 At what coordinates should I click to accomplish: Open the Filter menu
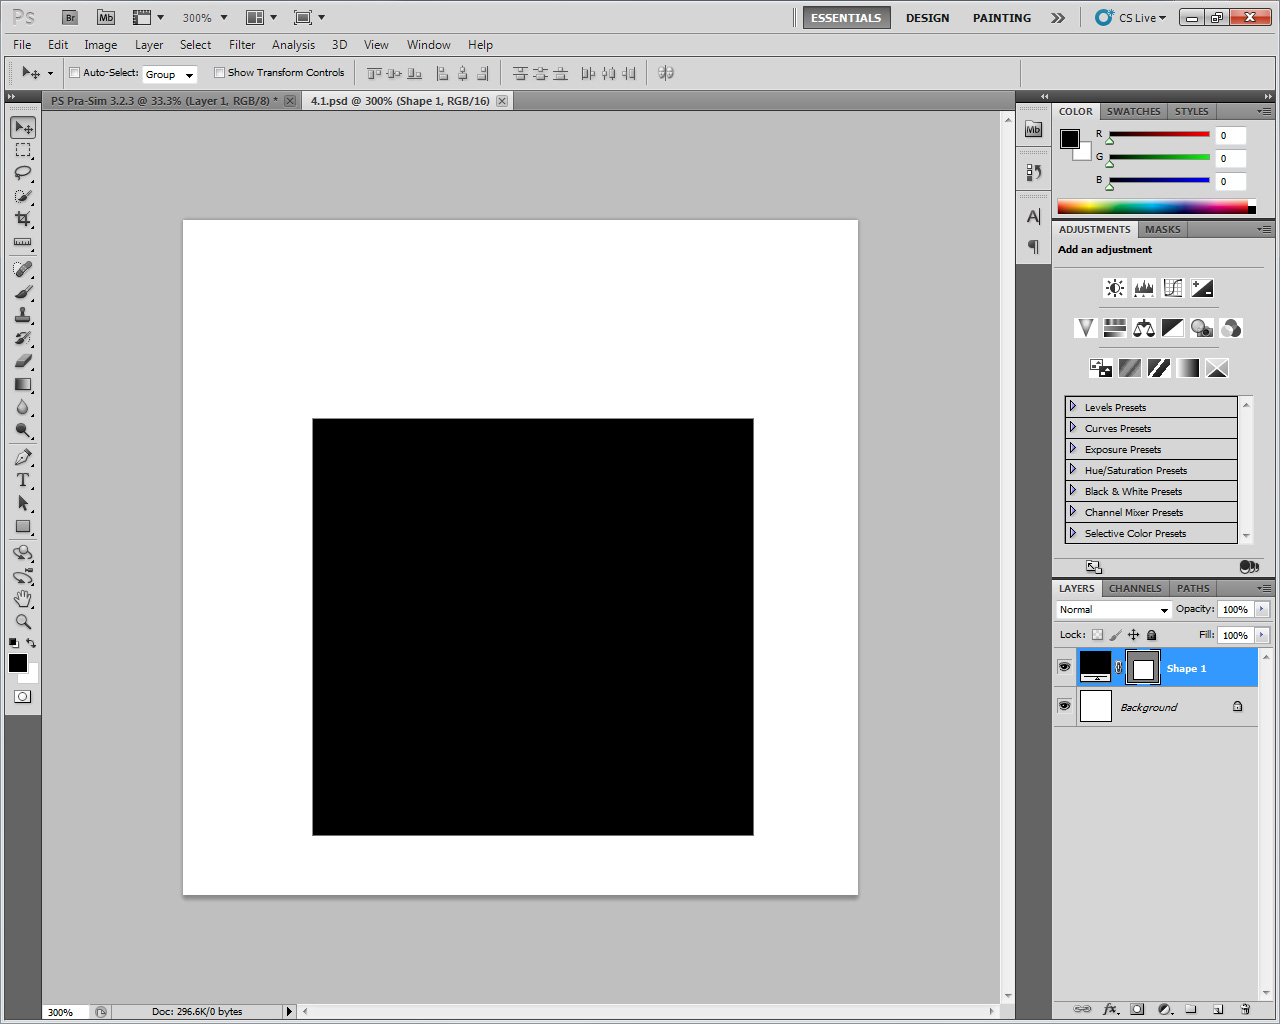coord(242,45)
